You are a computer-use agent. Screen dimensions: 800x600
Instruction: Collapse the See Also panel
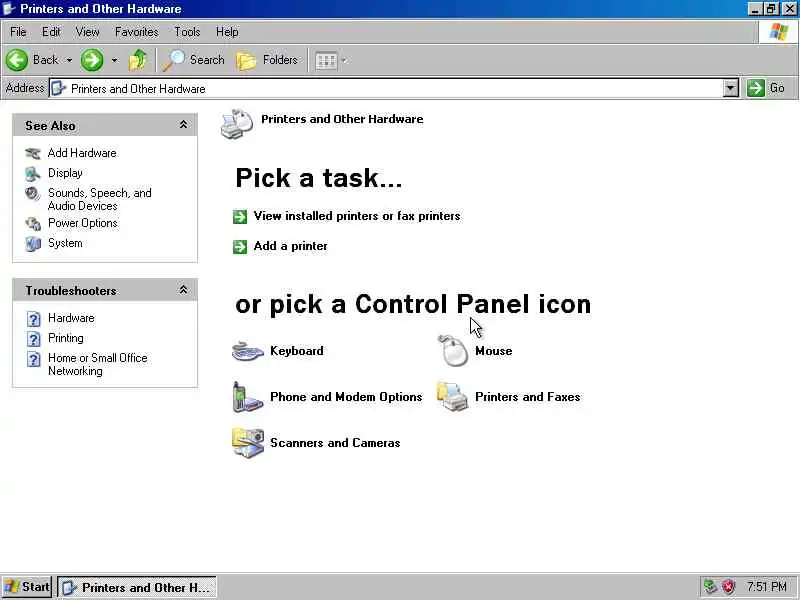point(183,125)
